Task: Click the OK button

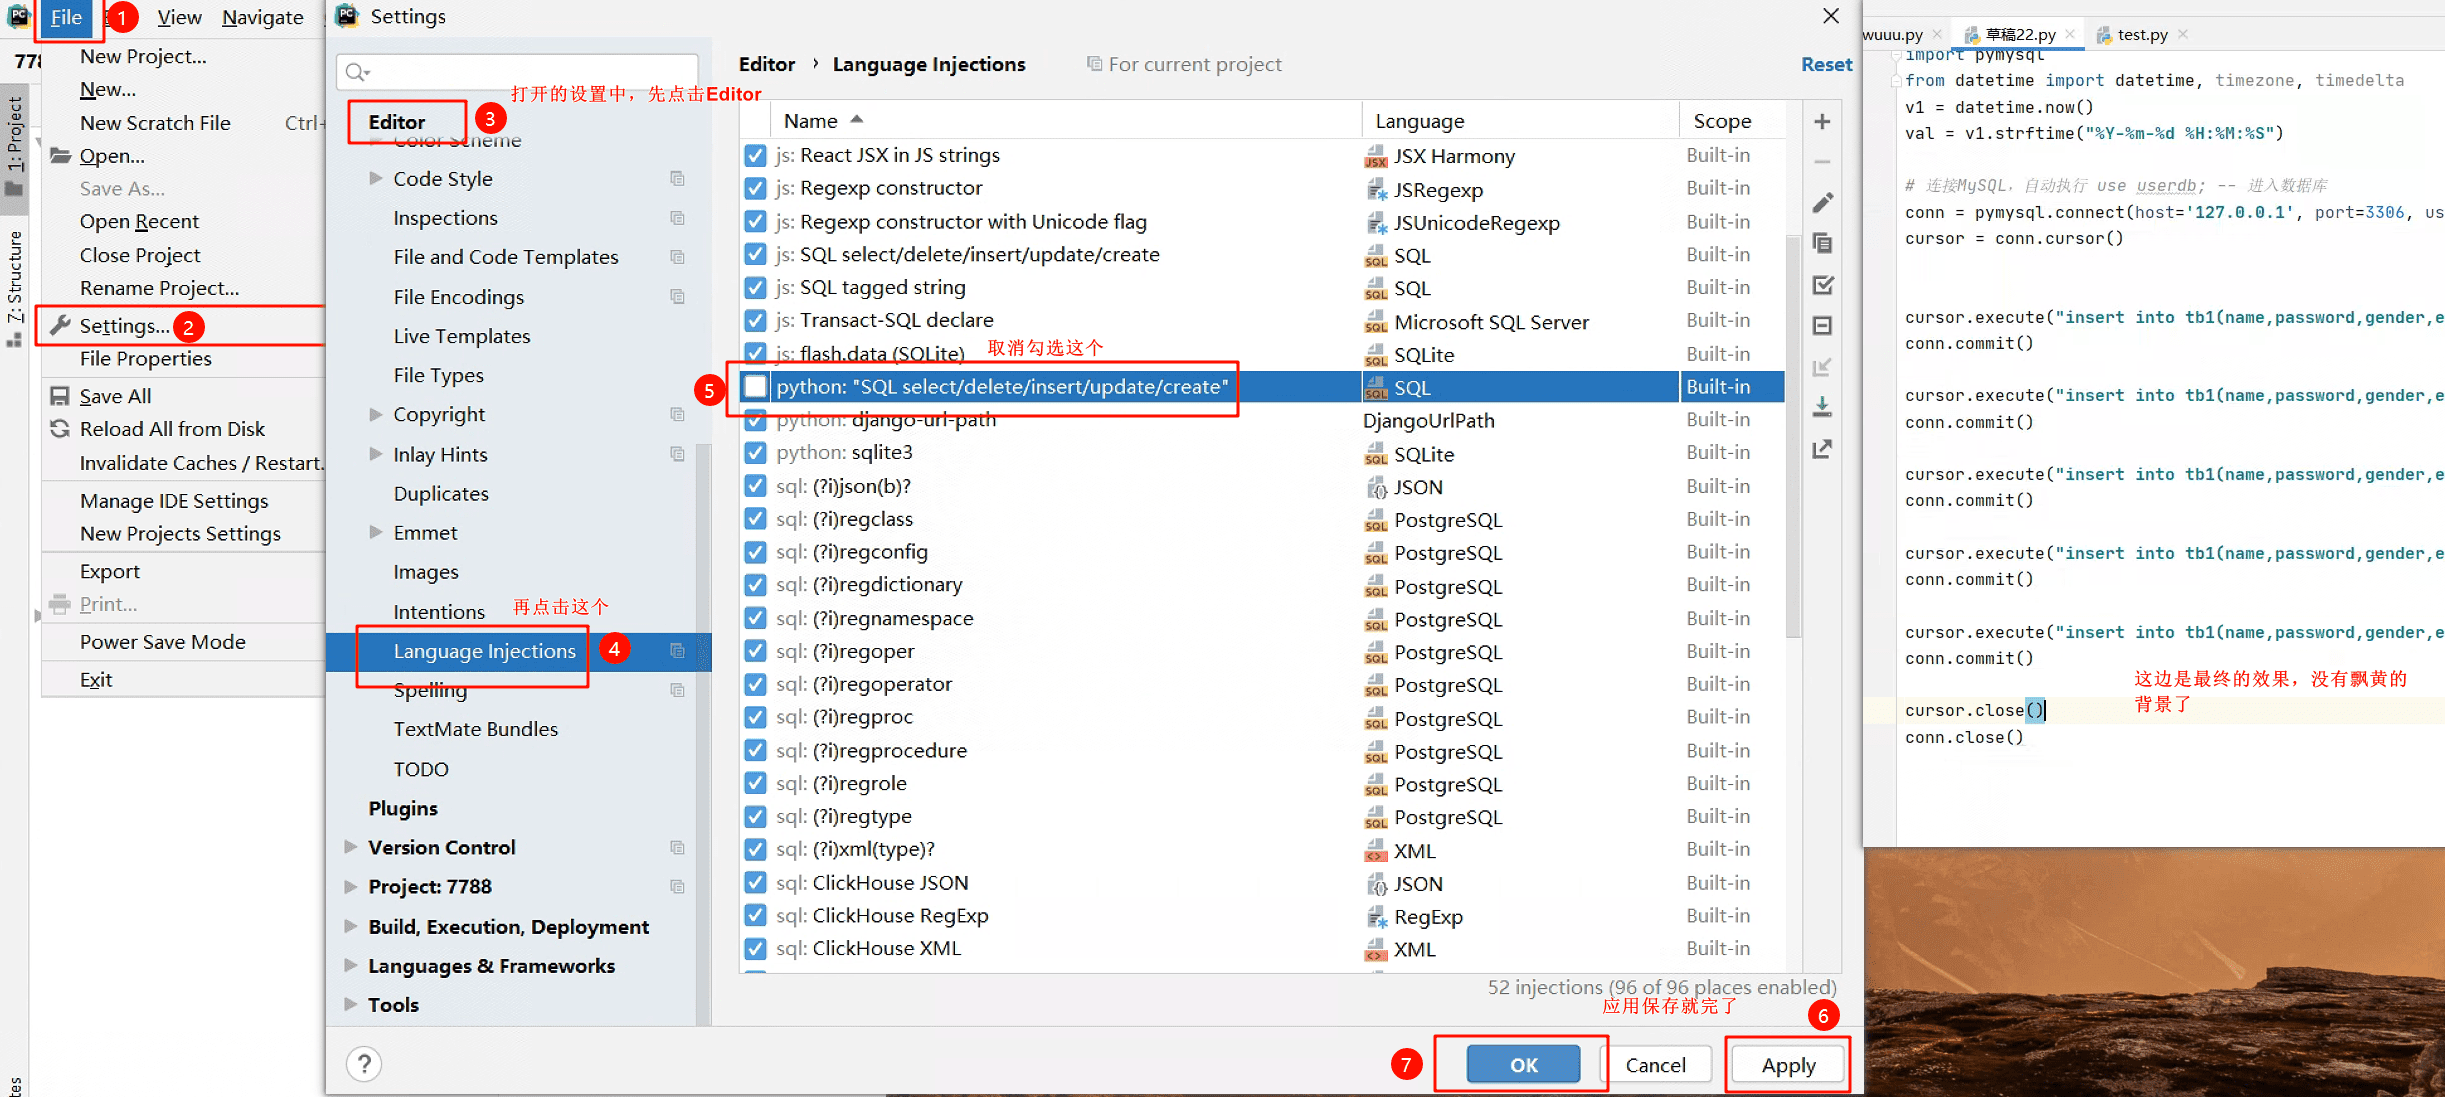Action: pyautogui.click(x=1523, y=1065)
